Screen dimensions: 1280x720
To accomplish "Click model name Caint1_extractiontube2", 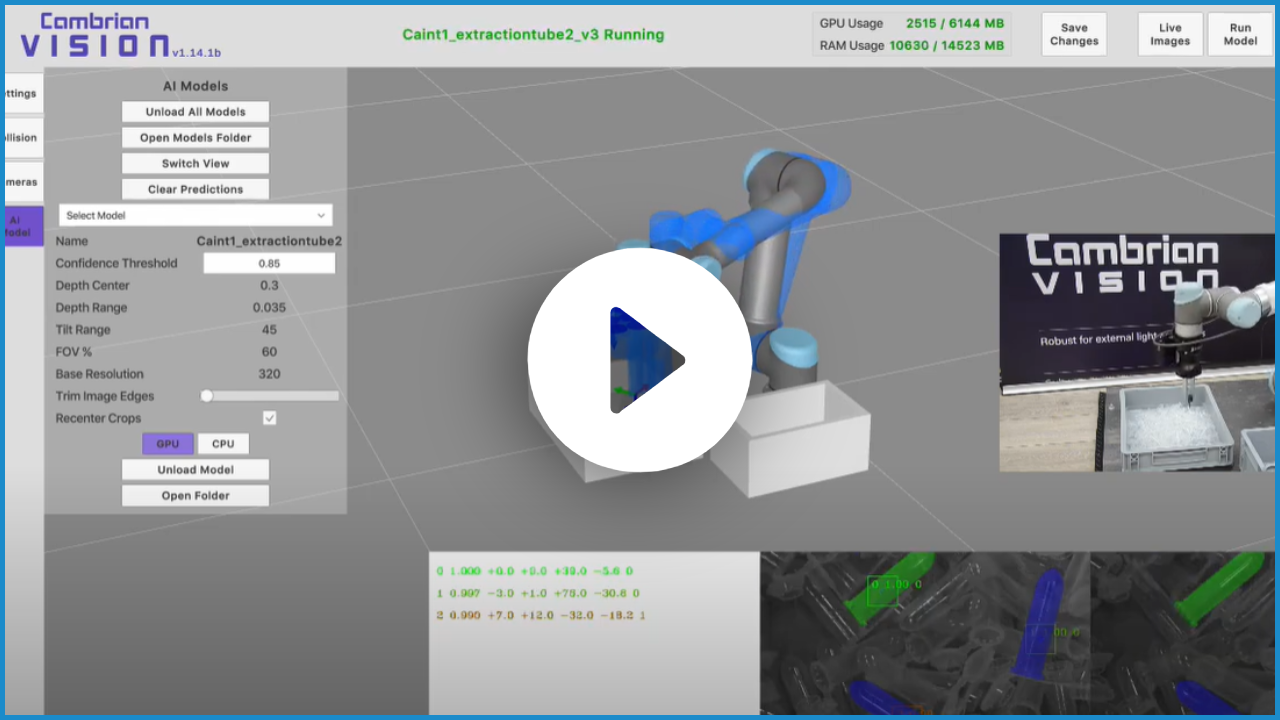I will (269, 241).
